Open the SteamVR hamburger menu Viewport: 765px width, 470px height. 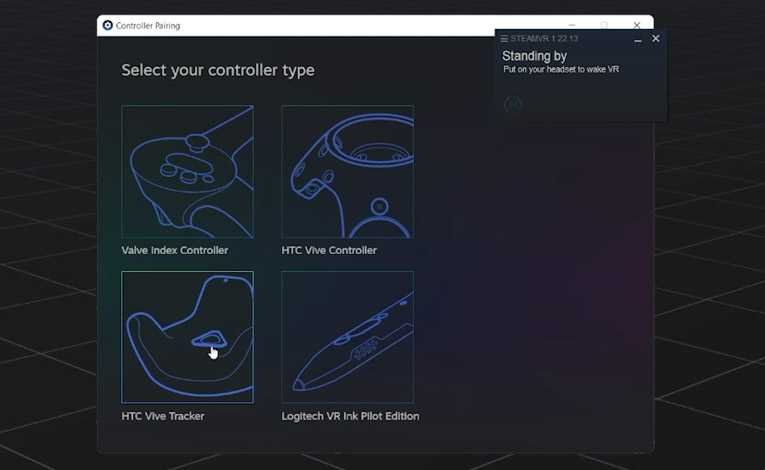coord(505,39)
